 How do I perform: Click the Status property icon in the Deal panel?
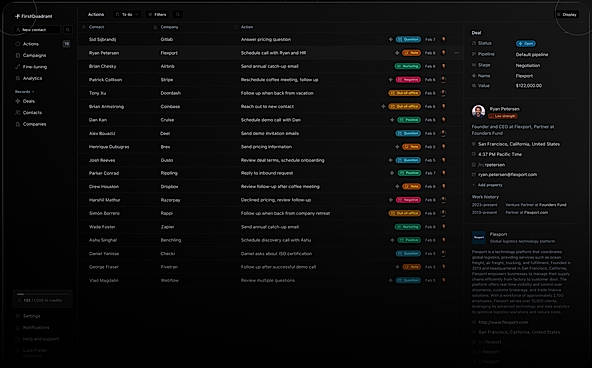[474, 43]
